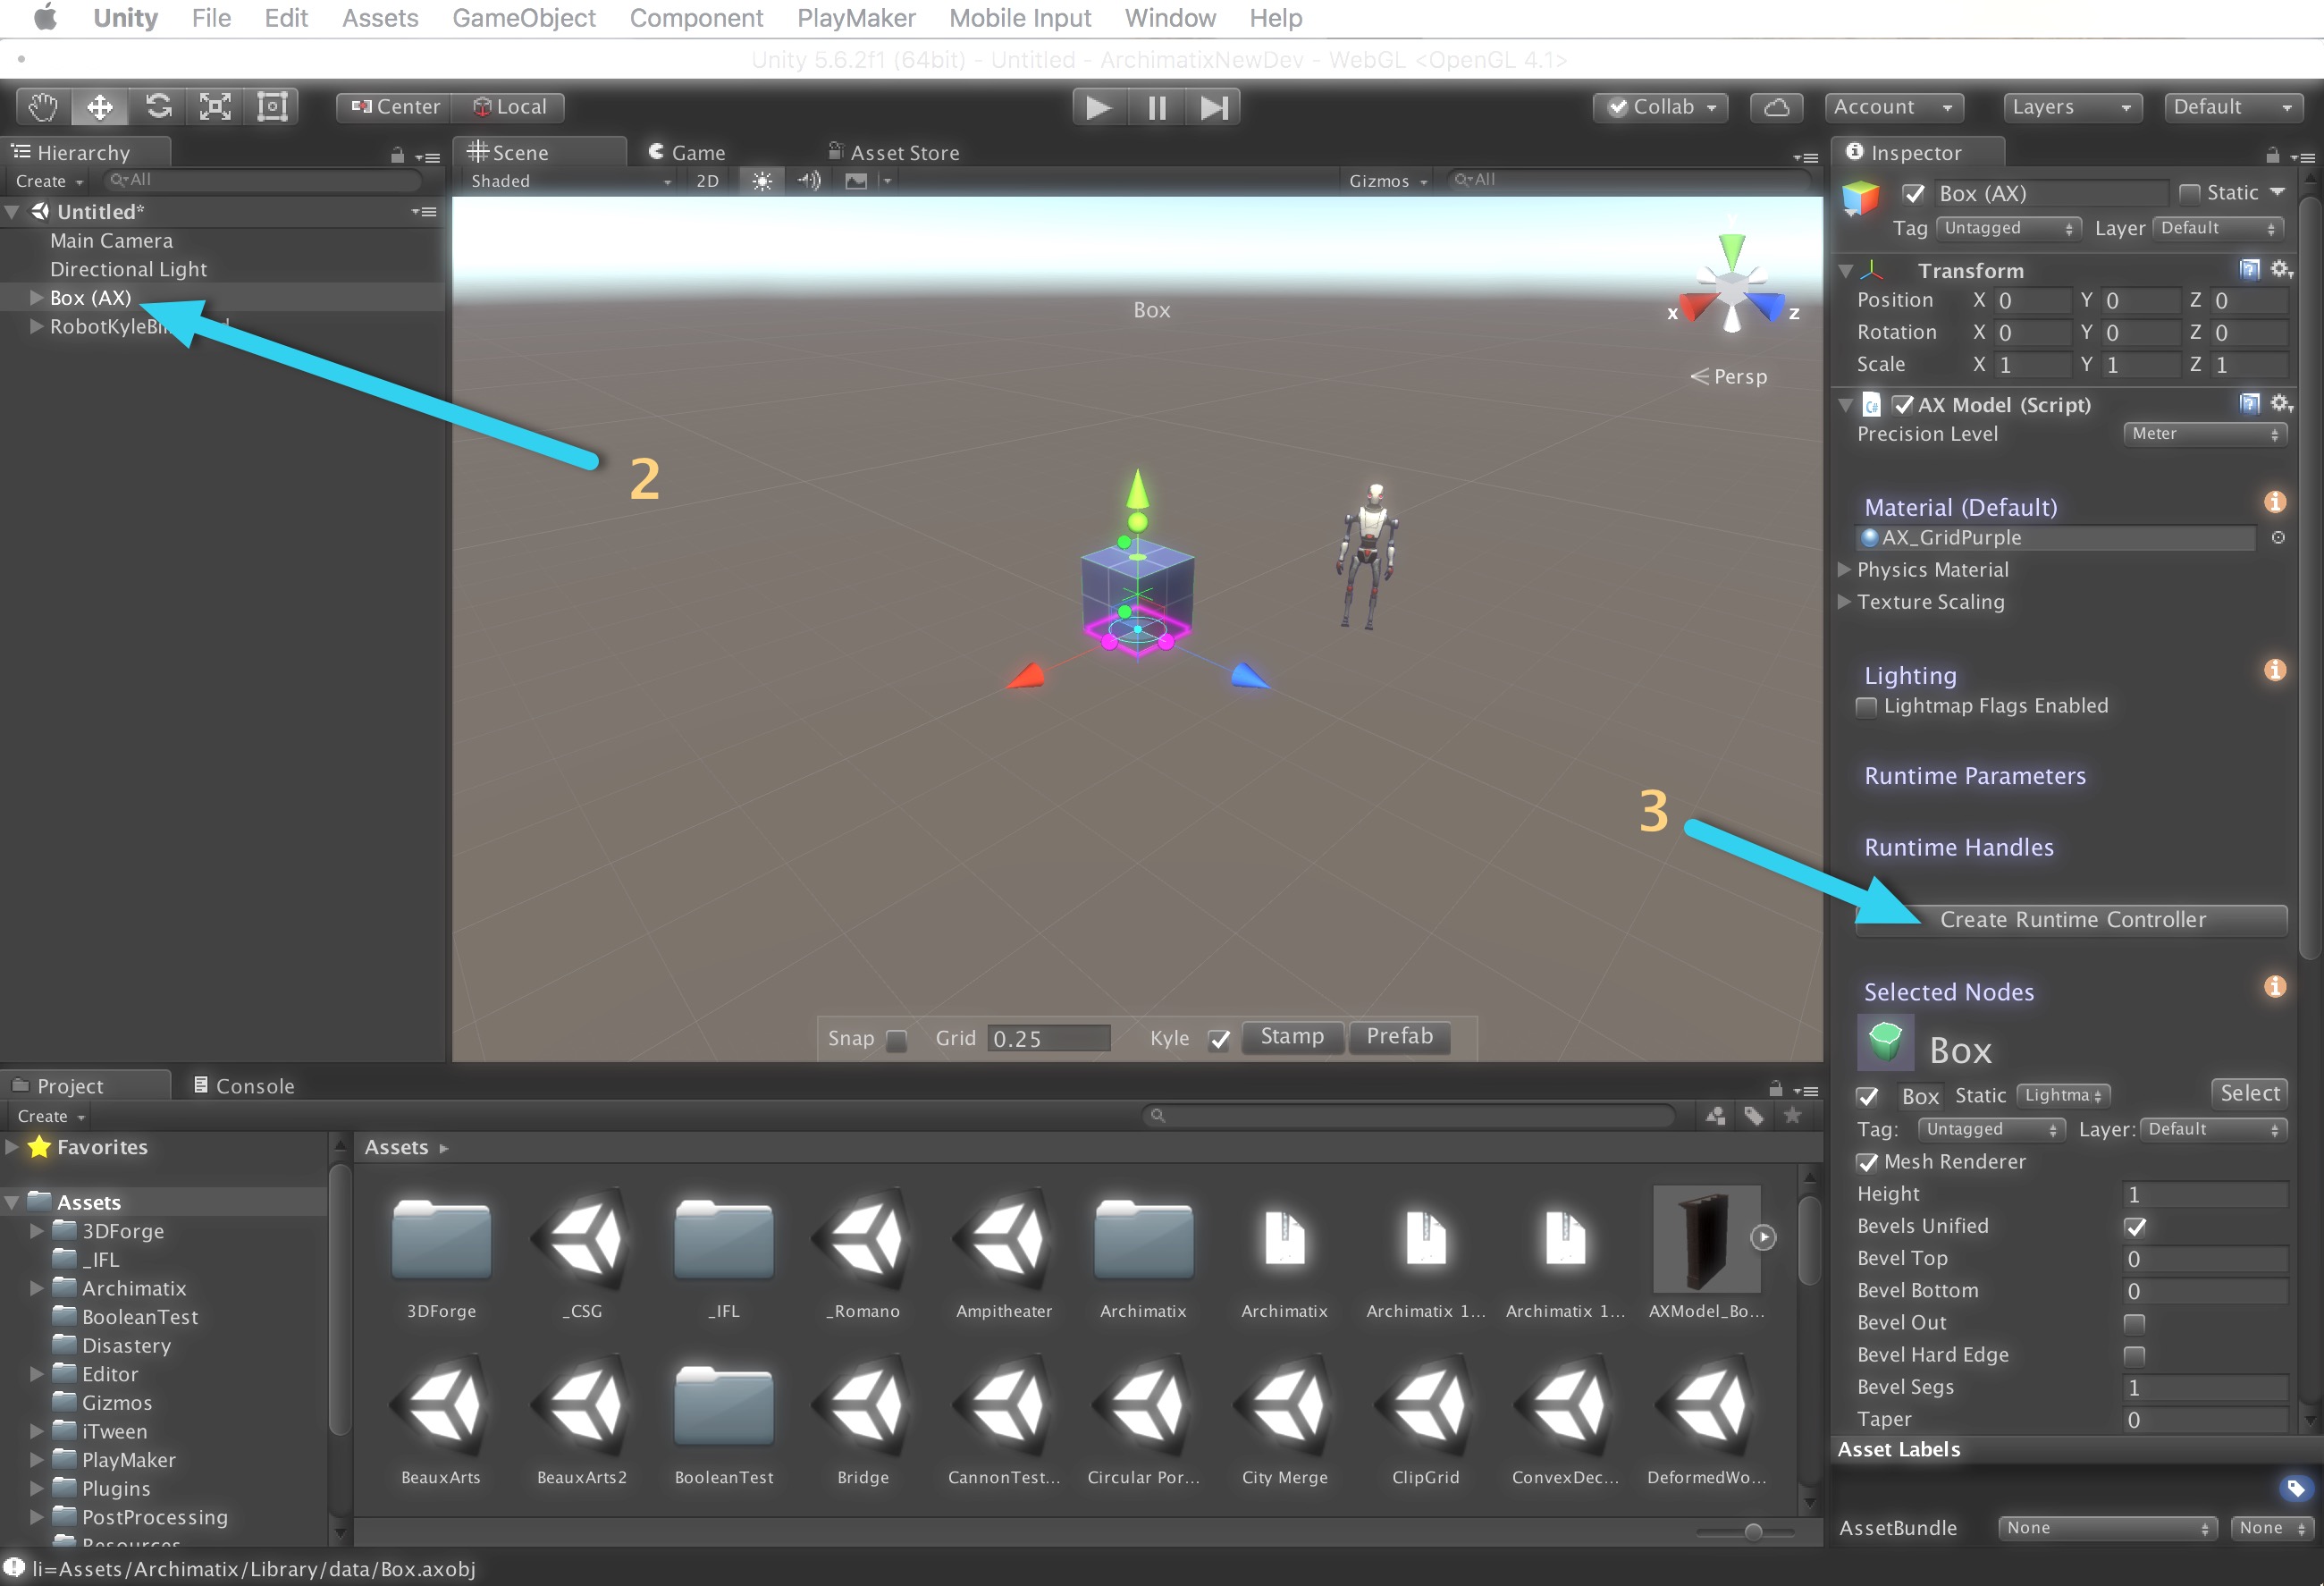
Task: Click Create Runtime Controller button
Action: click(2071, 920)
